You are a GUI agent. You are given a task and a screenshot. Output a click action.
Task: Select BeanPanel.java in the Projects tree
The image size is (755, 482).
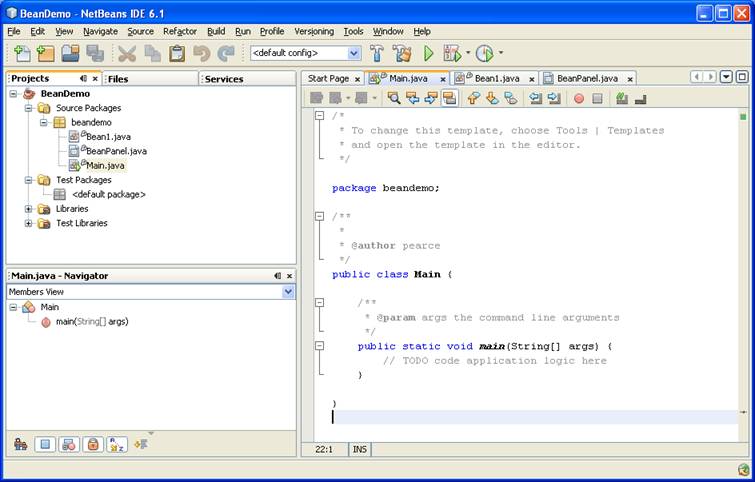click(117, 151)
